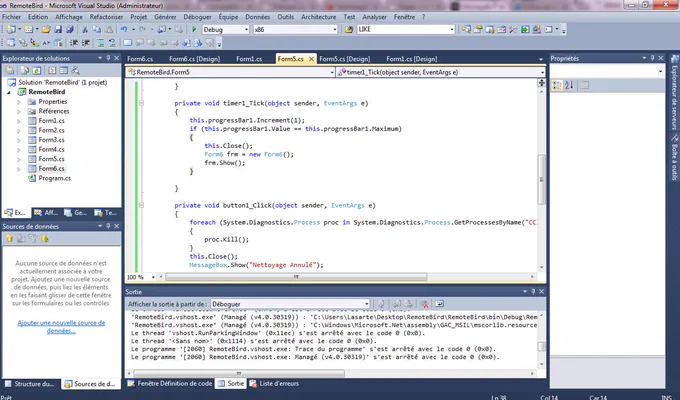Open the Refactoriser menu
This screenshot has height=400, width=680.
(107, 17)
